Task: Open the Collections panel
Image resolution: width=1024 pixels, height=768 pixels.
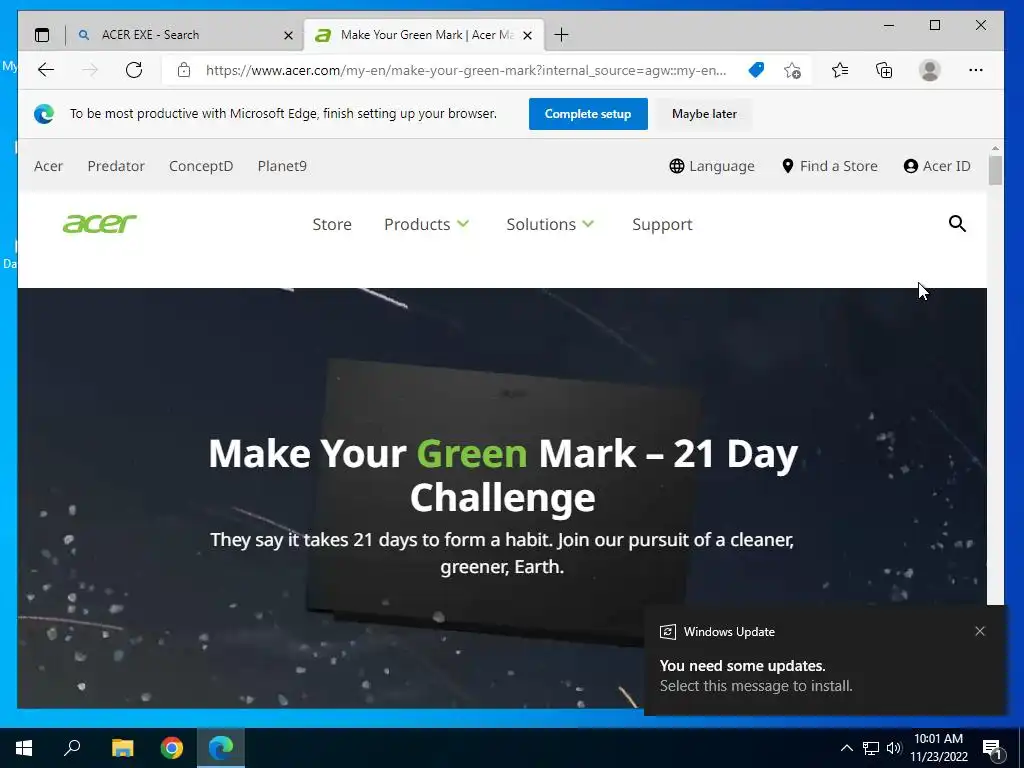Action: pos(884,70)
